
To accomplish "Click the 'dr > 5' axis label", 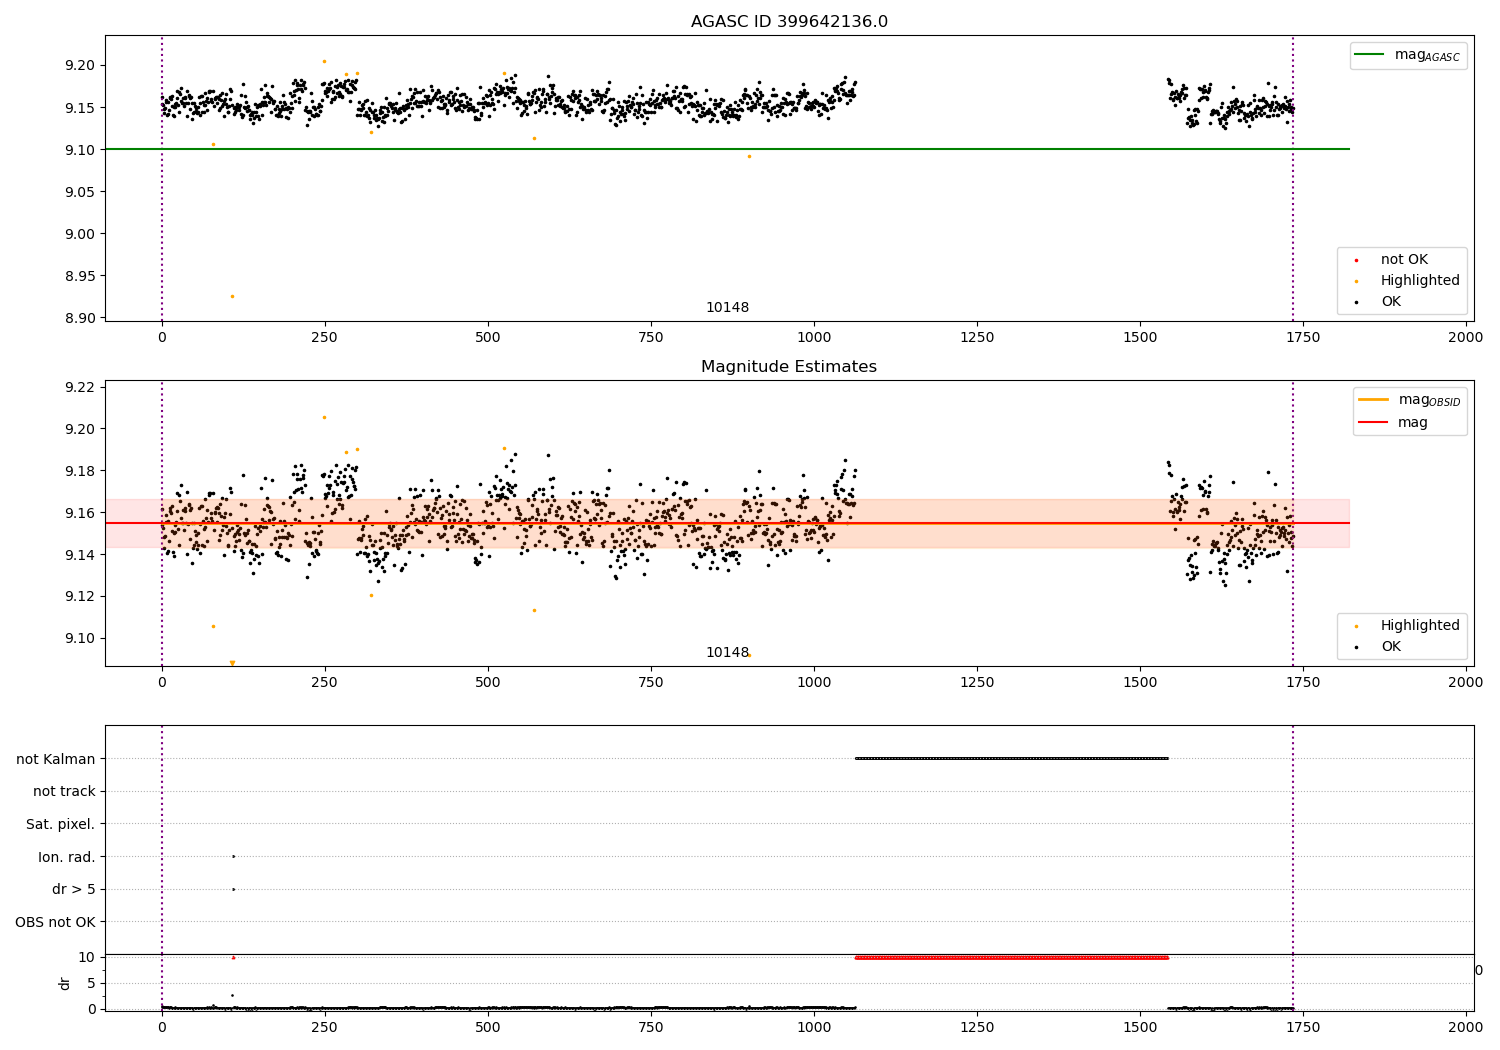I will pos(74,889).
